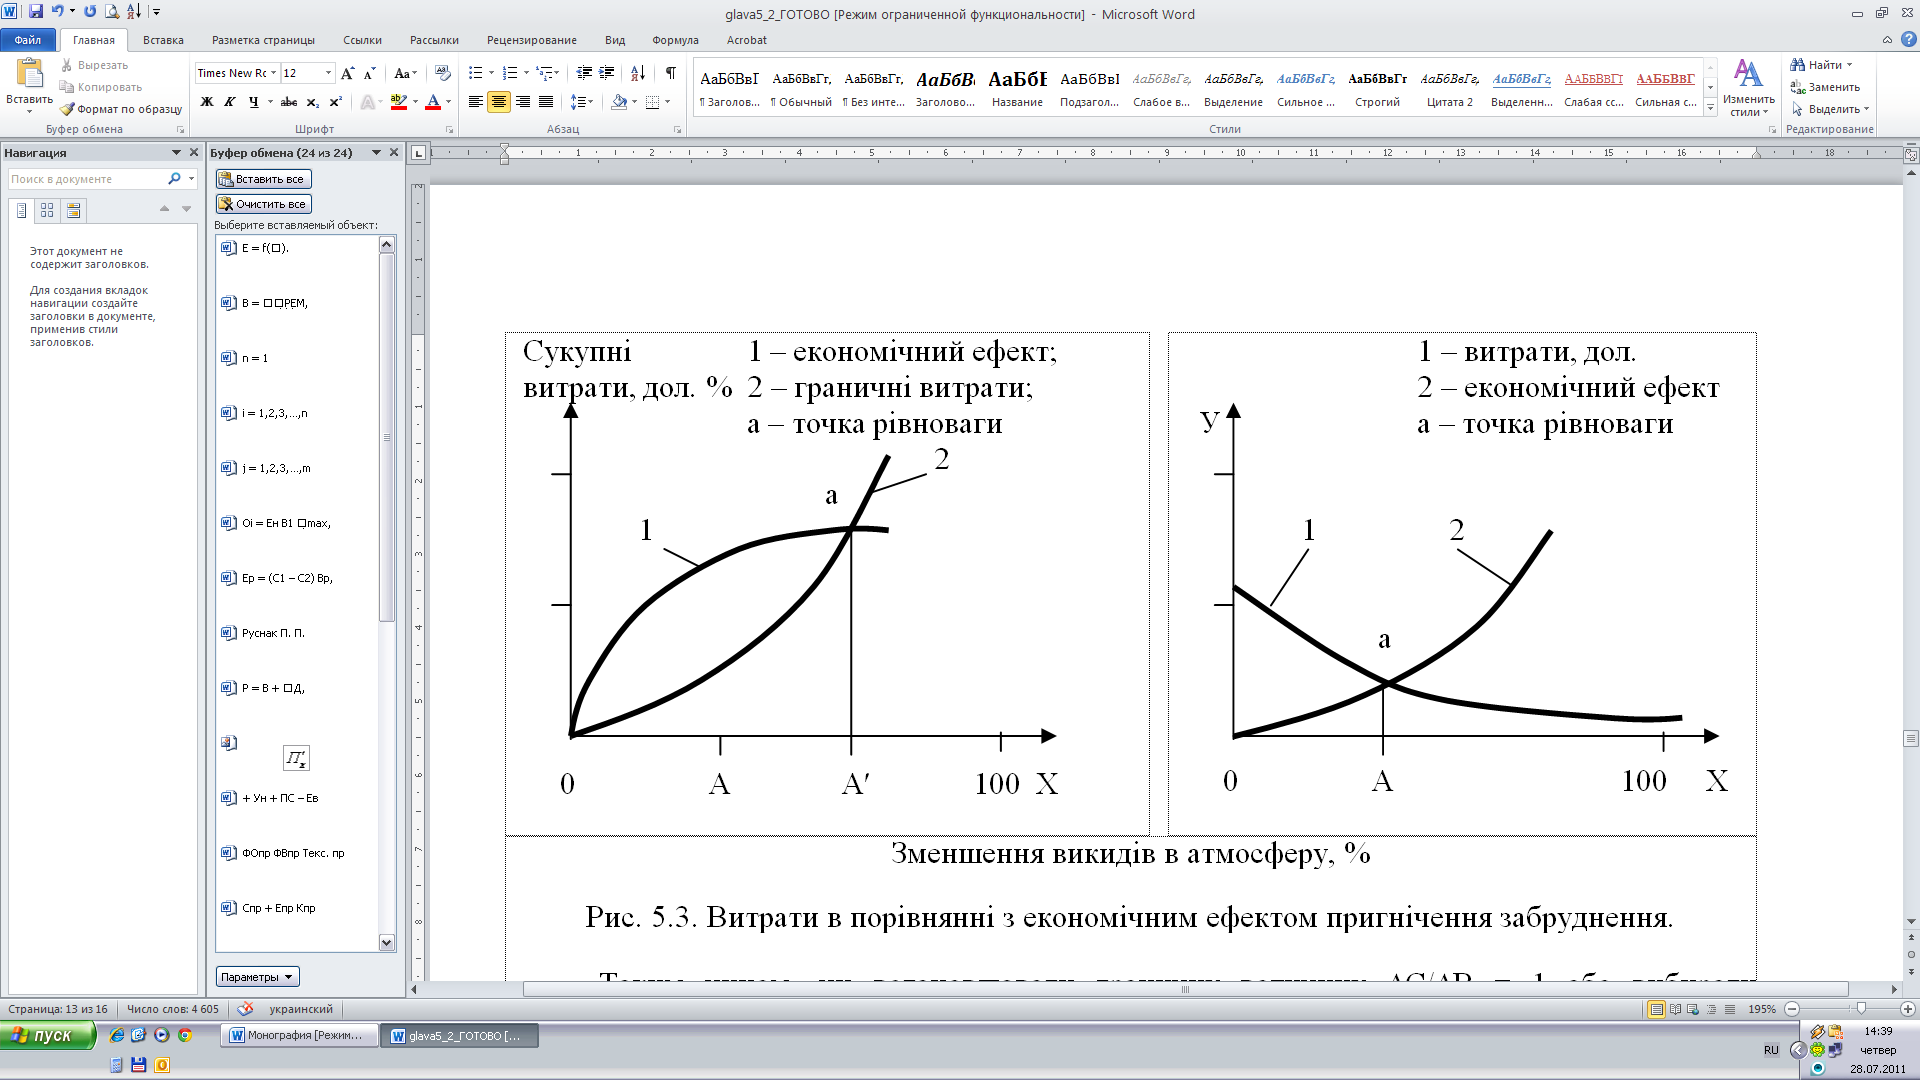Show headings browse tab in Navigation
This screenshot has width=1920, height=1080.
pyautogui.click(x=22, y=210)
